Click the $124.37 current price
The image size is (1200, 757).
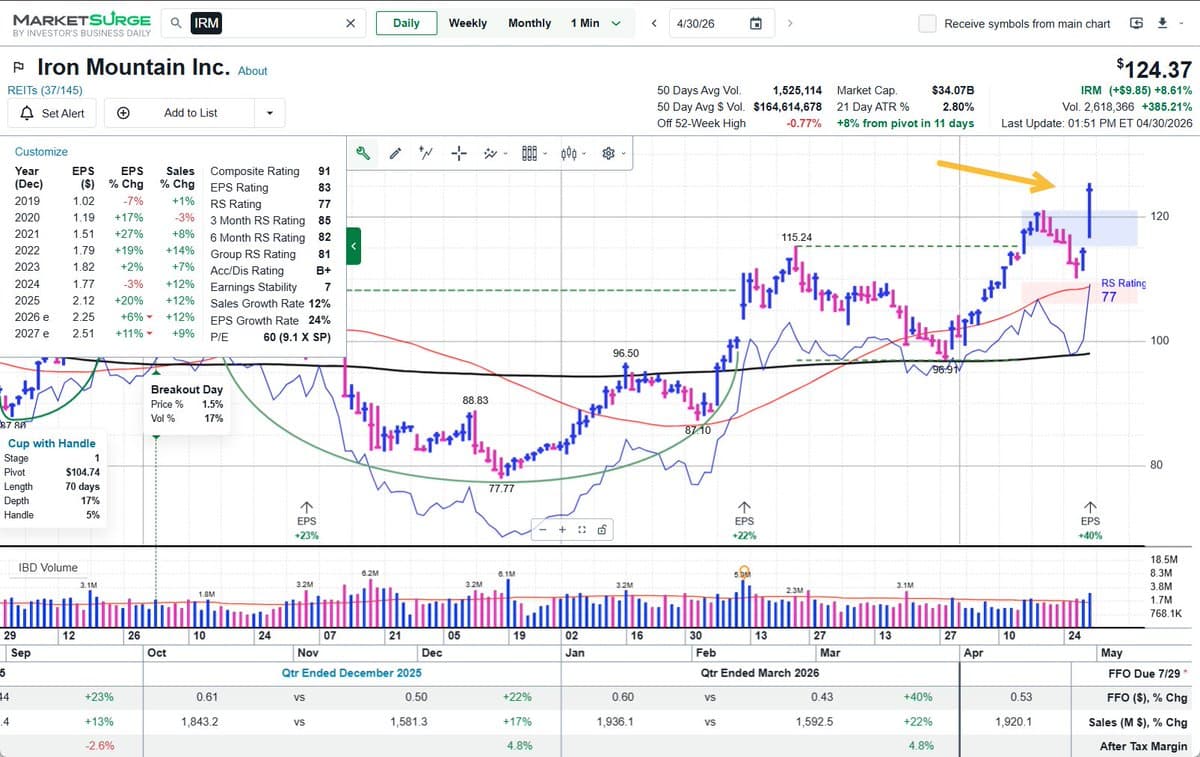click(x=1156, y=69)
